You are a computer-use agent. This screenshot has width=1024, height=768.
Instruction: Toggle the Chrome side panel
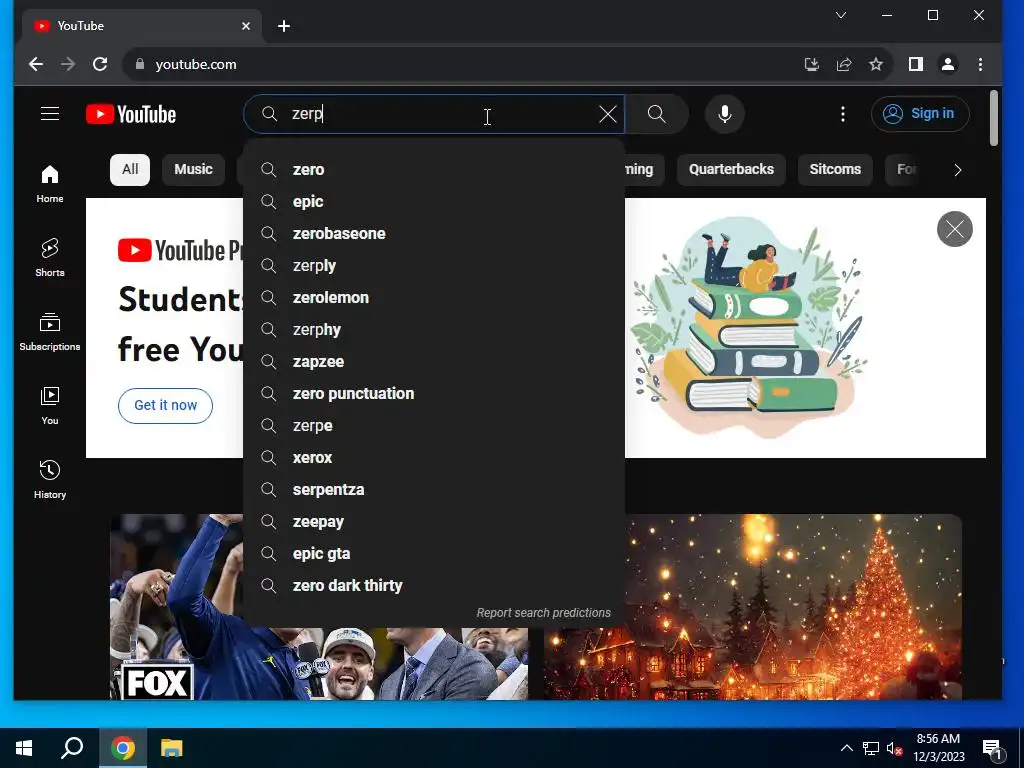(x=916, y=64)
